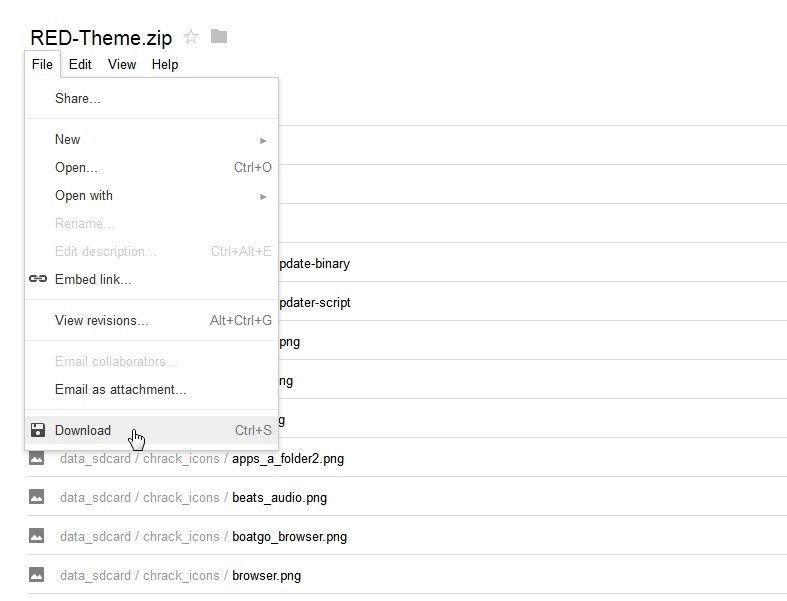Open the View menu
787x601 pixels.
pyautogui.click(x=122, y=64)
